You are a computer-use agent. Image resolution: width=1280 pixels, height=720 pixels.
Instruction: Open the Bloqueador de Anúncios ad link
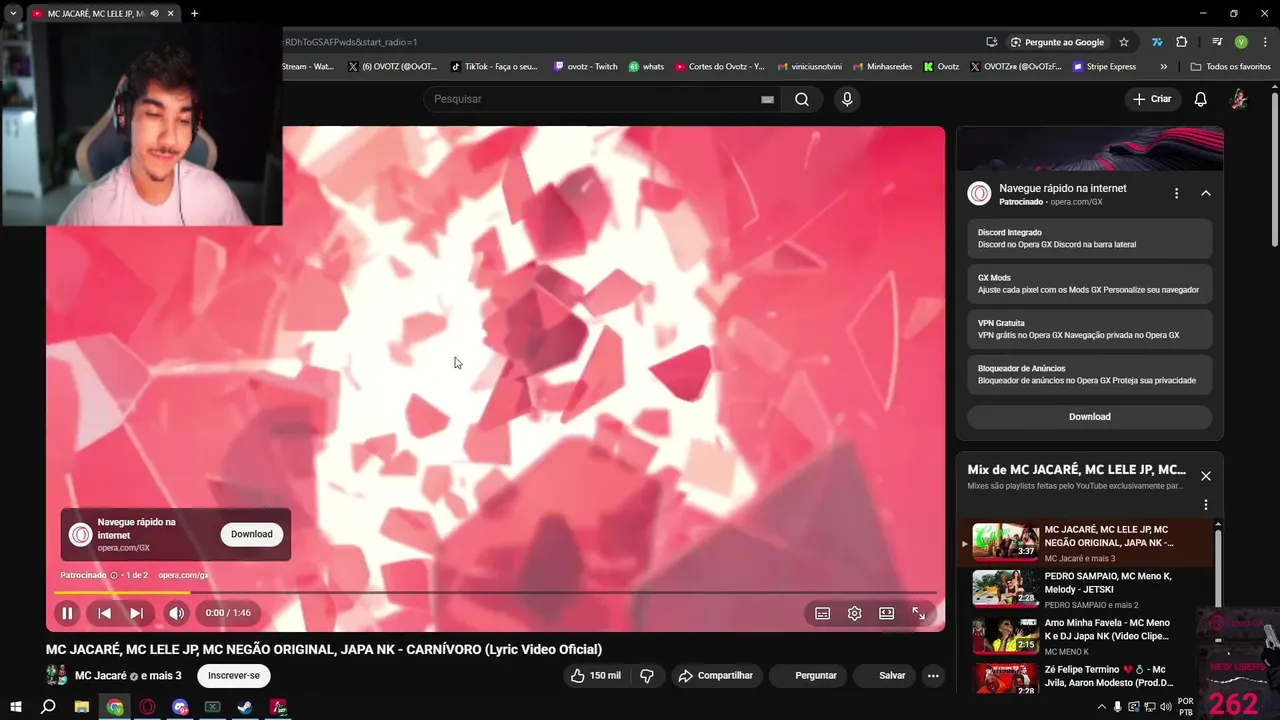[x=1090, y=374]
